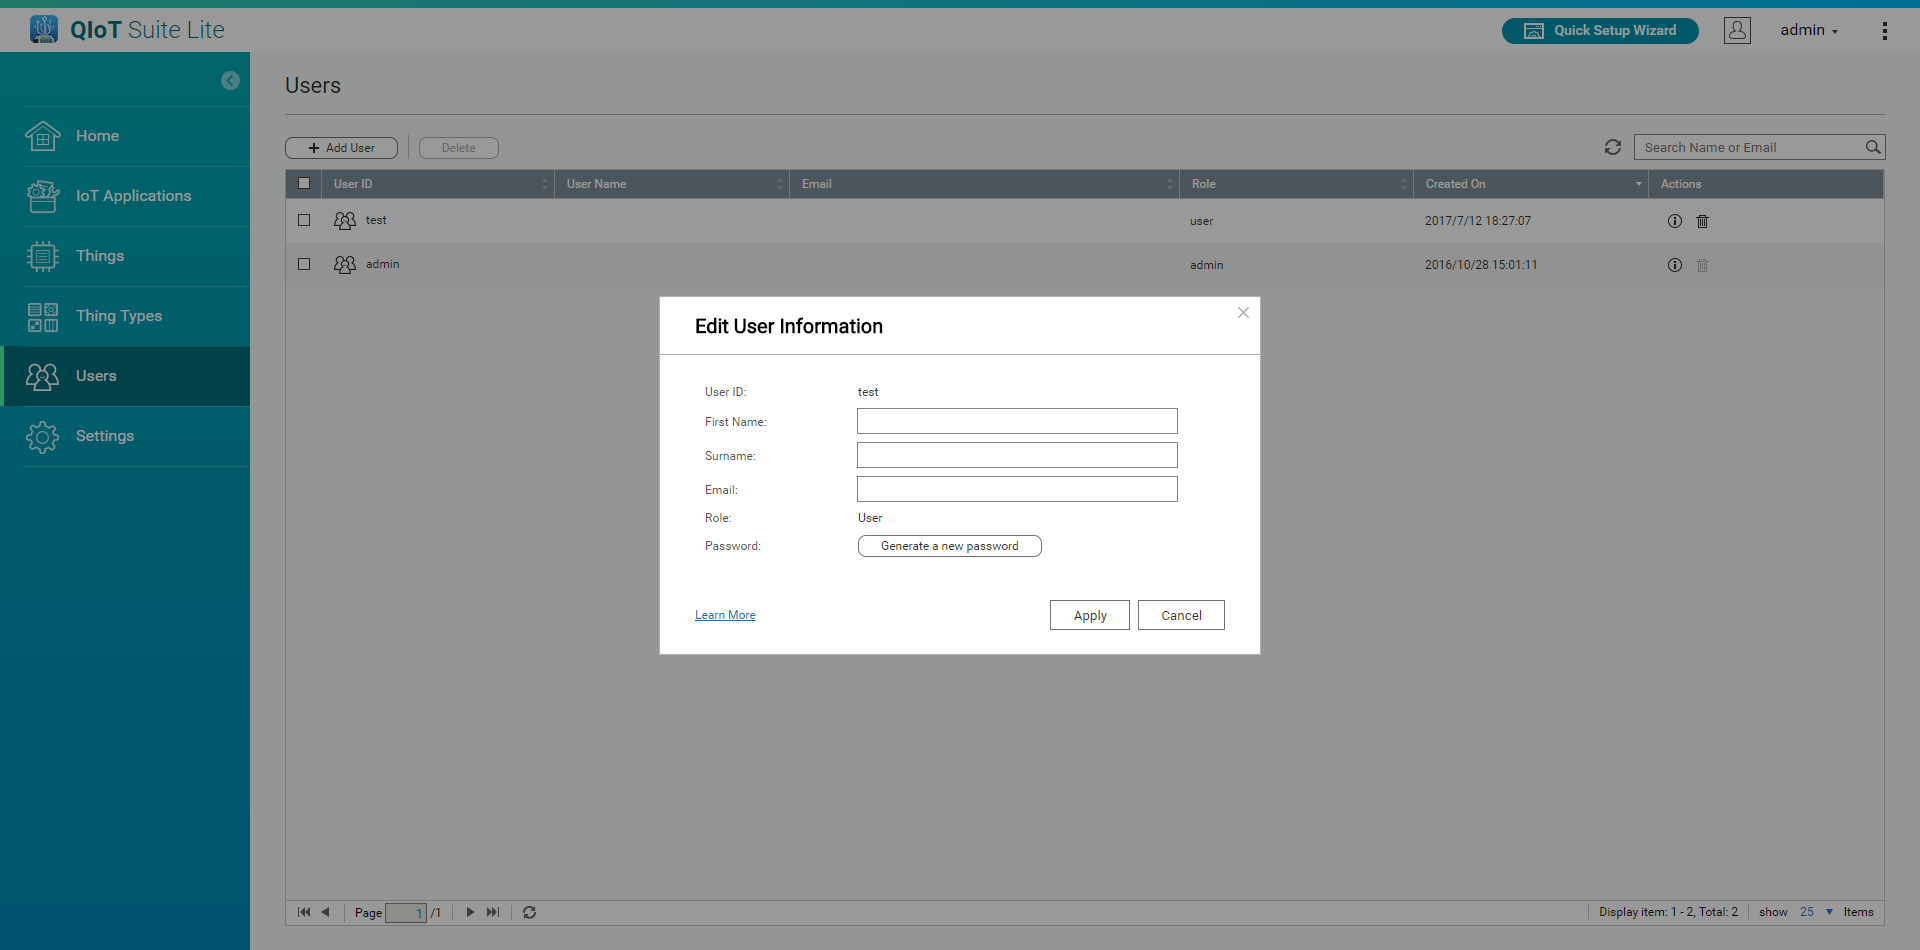1920x950 pixels.
Task: Click the pagination reload icon
Action: (530, 912)
